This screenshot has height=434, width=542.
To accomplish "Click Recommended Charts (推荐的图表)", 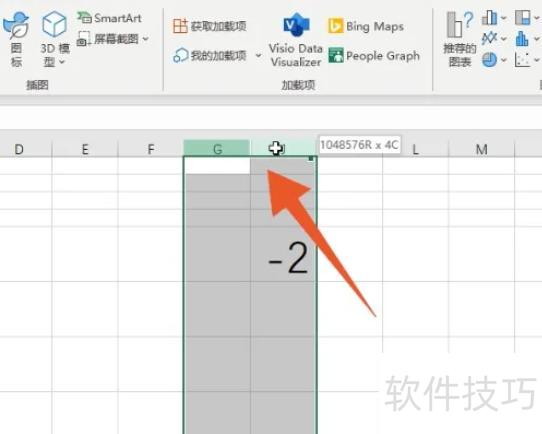I will (x=460, y=40).
